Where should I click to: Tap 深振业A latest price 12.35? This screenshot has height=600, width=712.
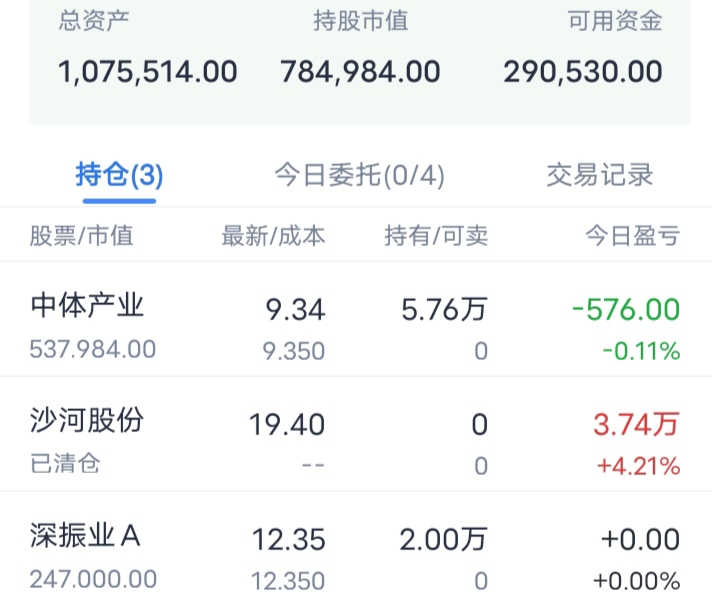(x=288, y=540)
